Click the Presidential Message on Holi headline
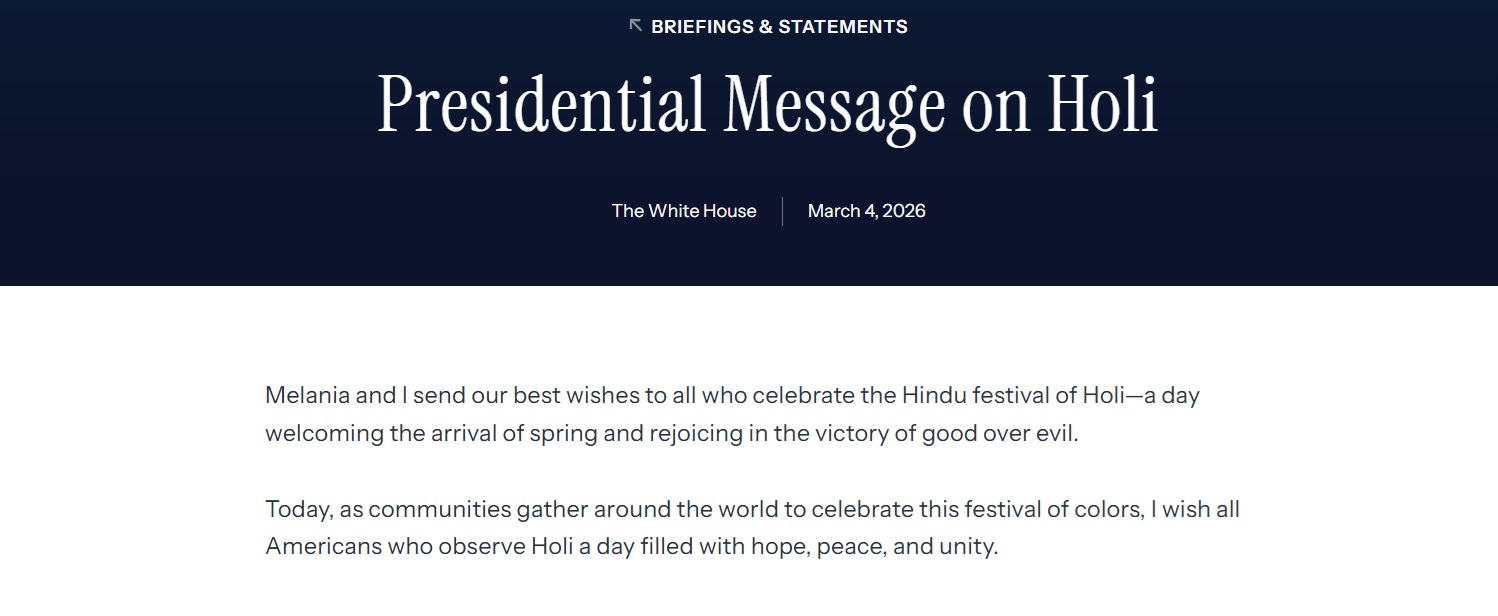Viewport: 1498px width, 616px height. click(x=767, y=105)
